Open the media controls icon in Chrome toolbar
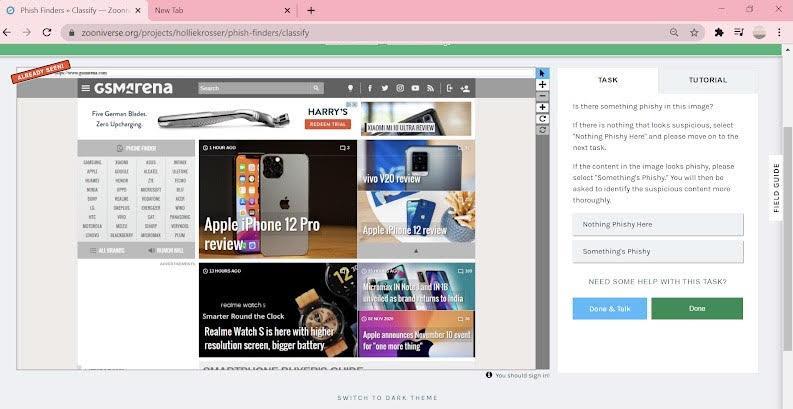The width and height of the screenshot is (793, 409). pyautogui.click(x=739, y=32)
